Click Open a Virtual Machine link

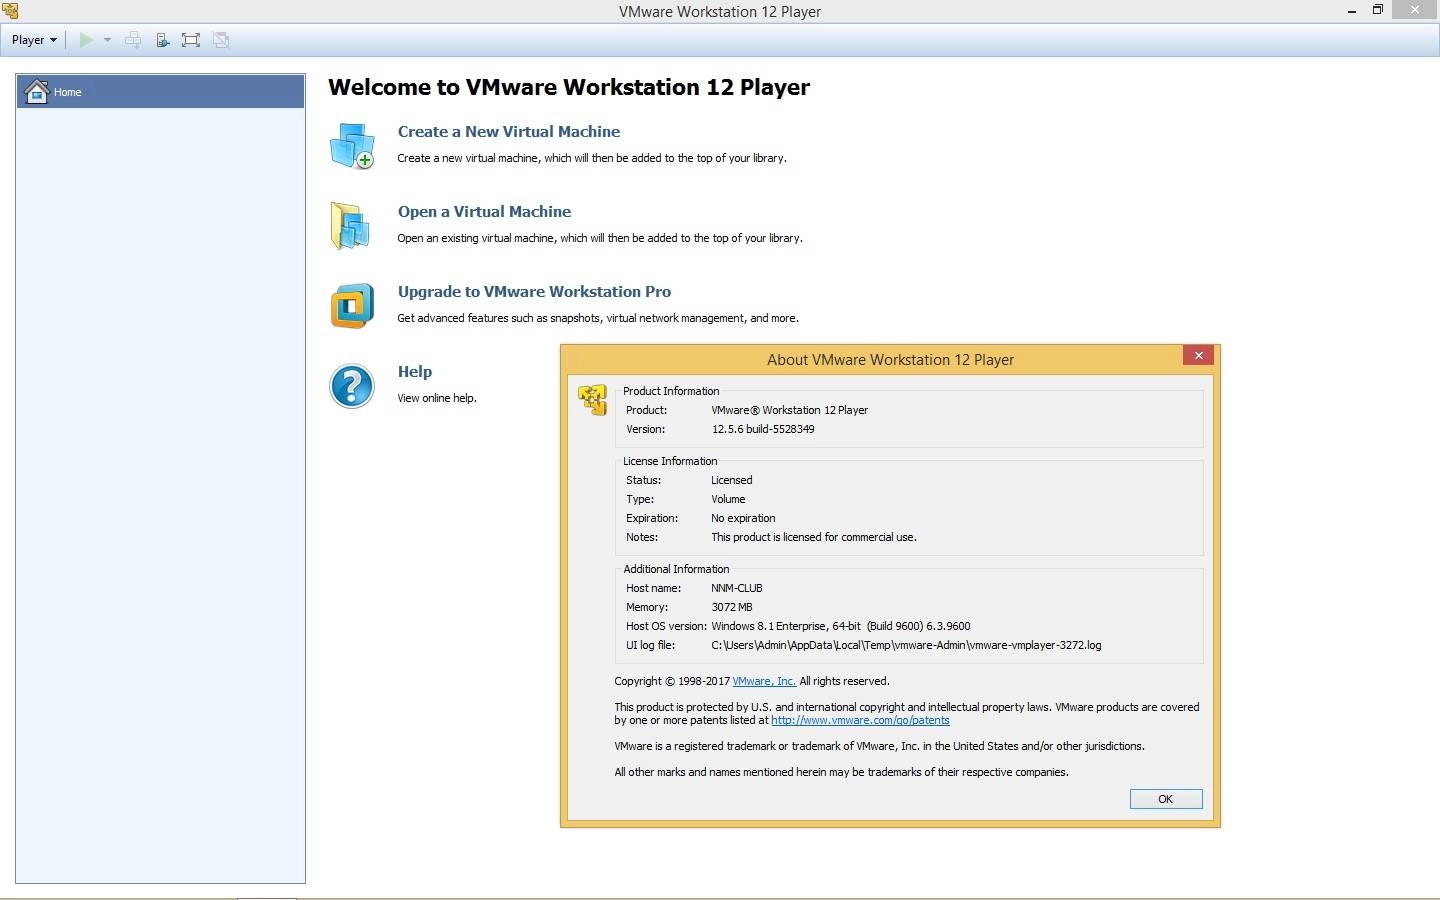(x=484, y=211)
